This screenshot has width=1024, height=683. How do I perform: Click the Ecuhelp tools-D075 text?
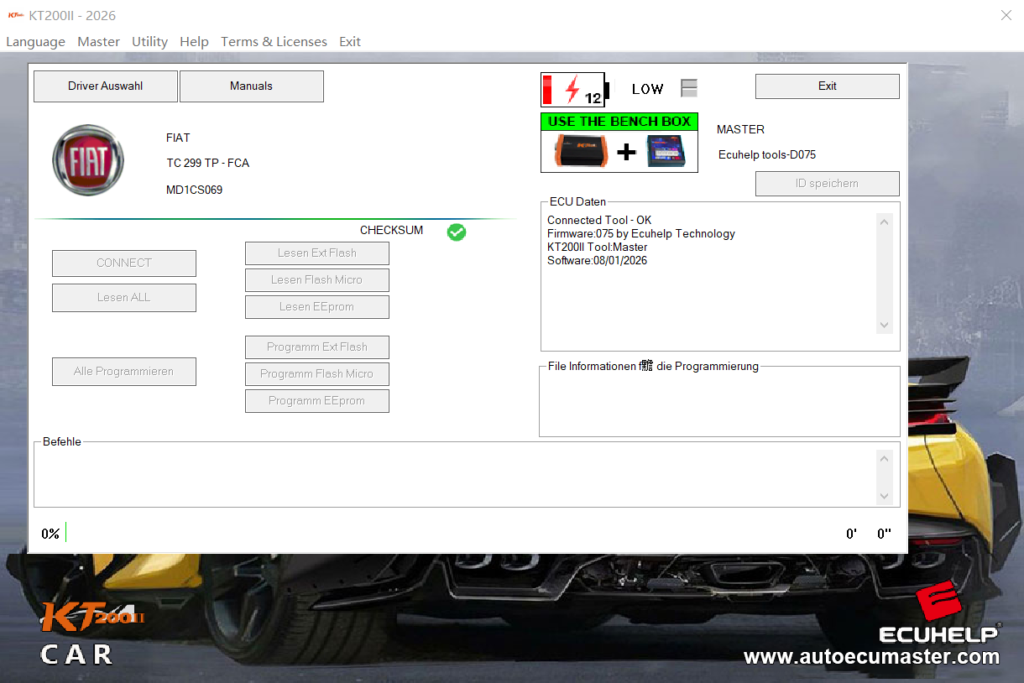coord(767,155)
